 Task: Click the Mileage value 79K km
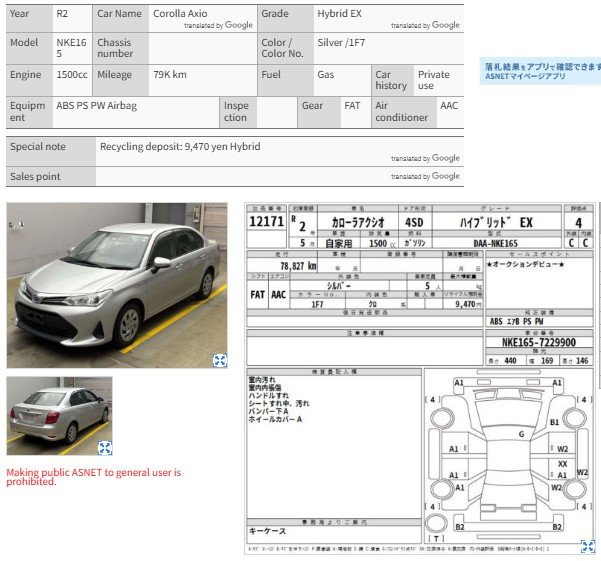click(170, 75)
